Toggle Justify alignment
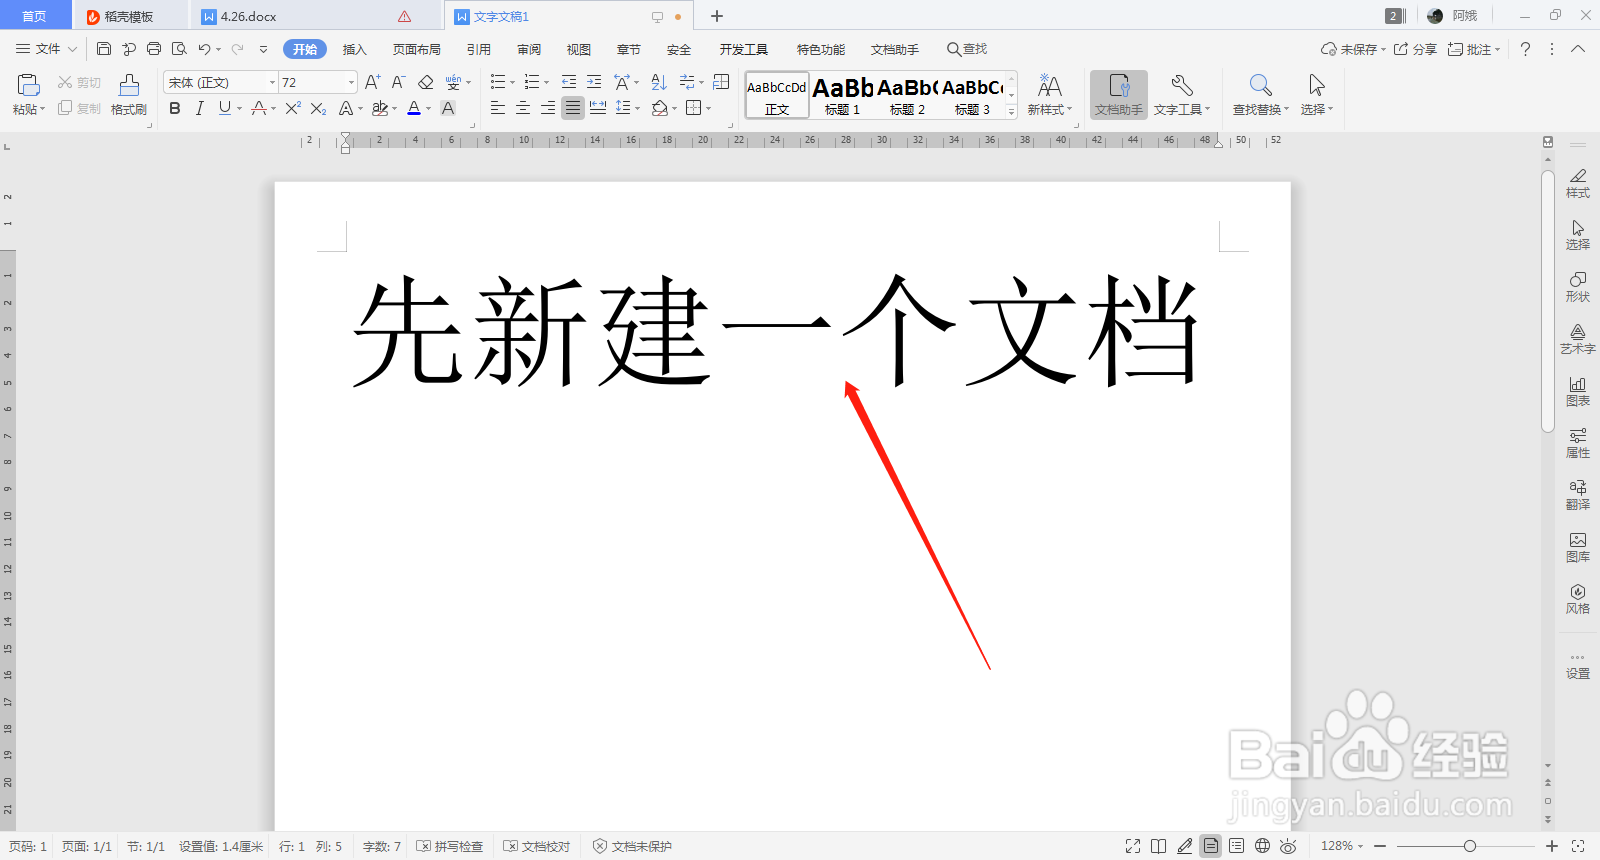The height and width of the screenshot is (860, 1600). pos(573,108)
